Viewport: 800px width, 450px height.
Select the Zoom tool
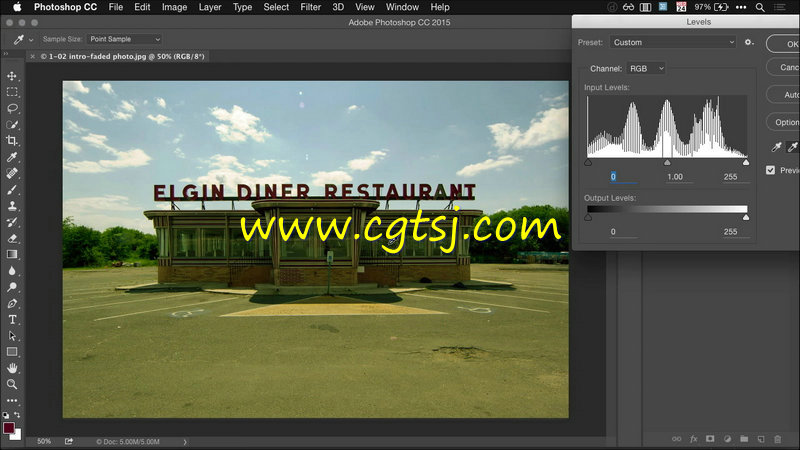(12, 384)
